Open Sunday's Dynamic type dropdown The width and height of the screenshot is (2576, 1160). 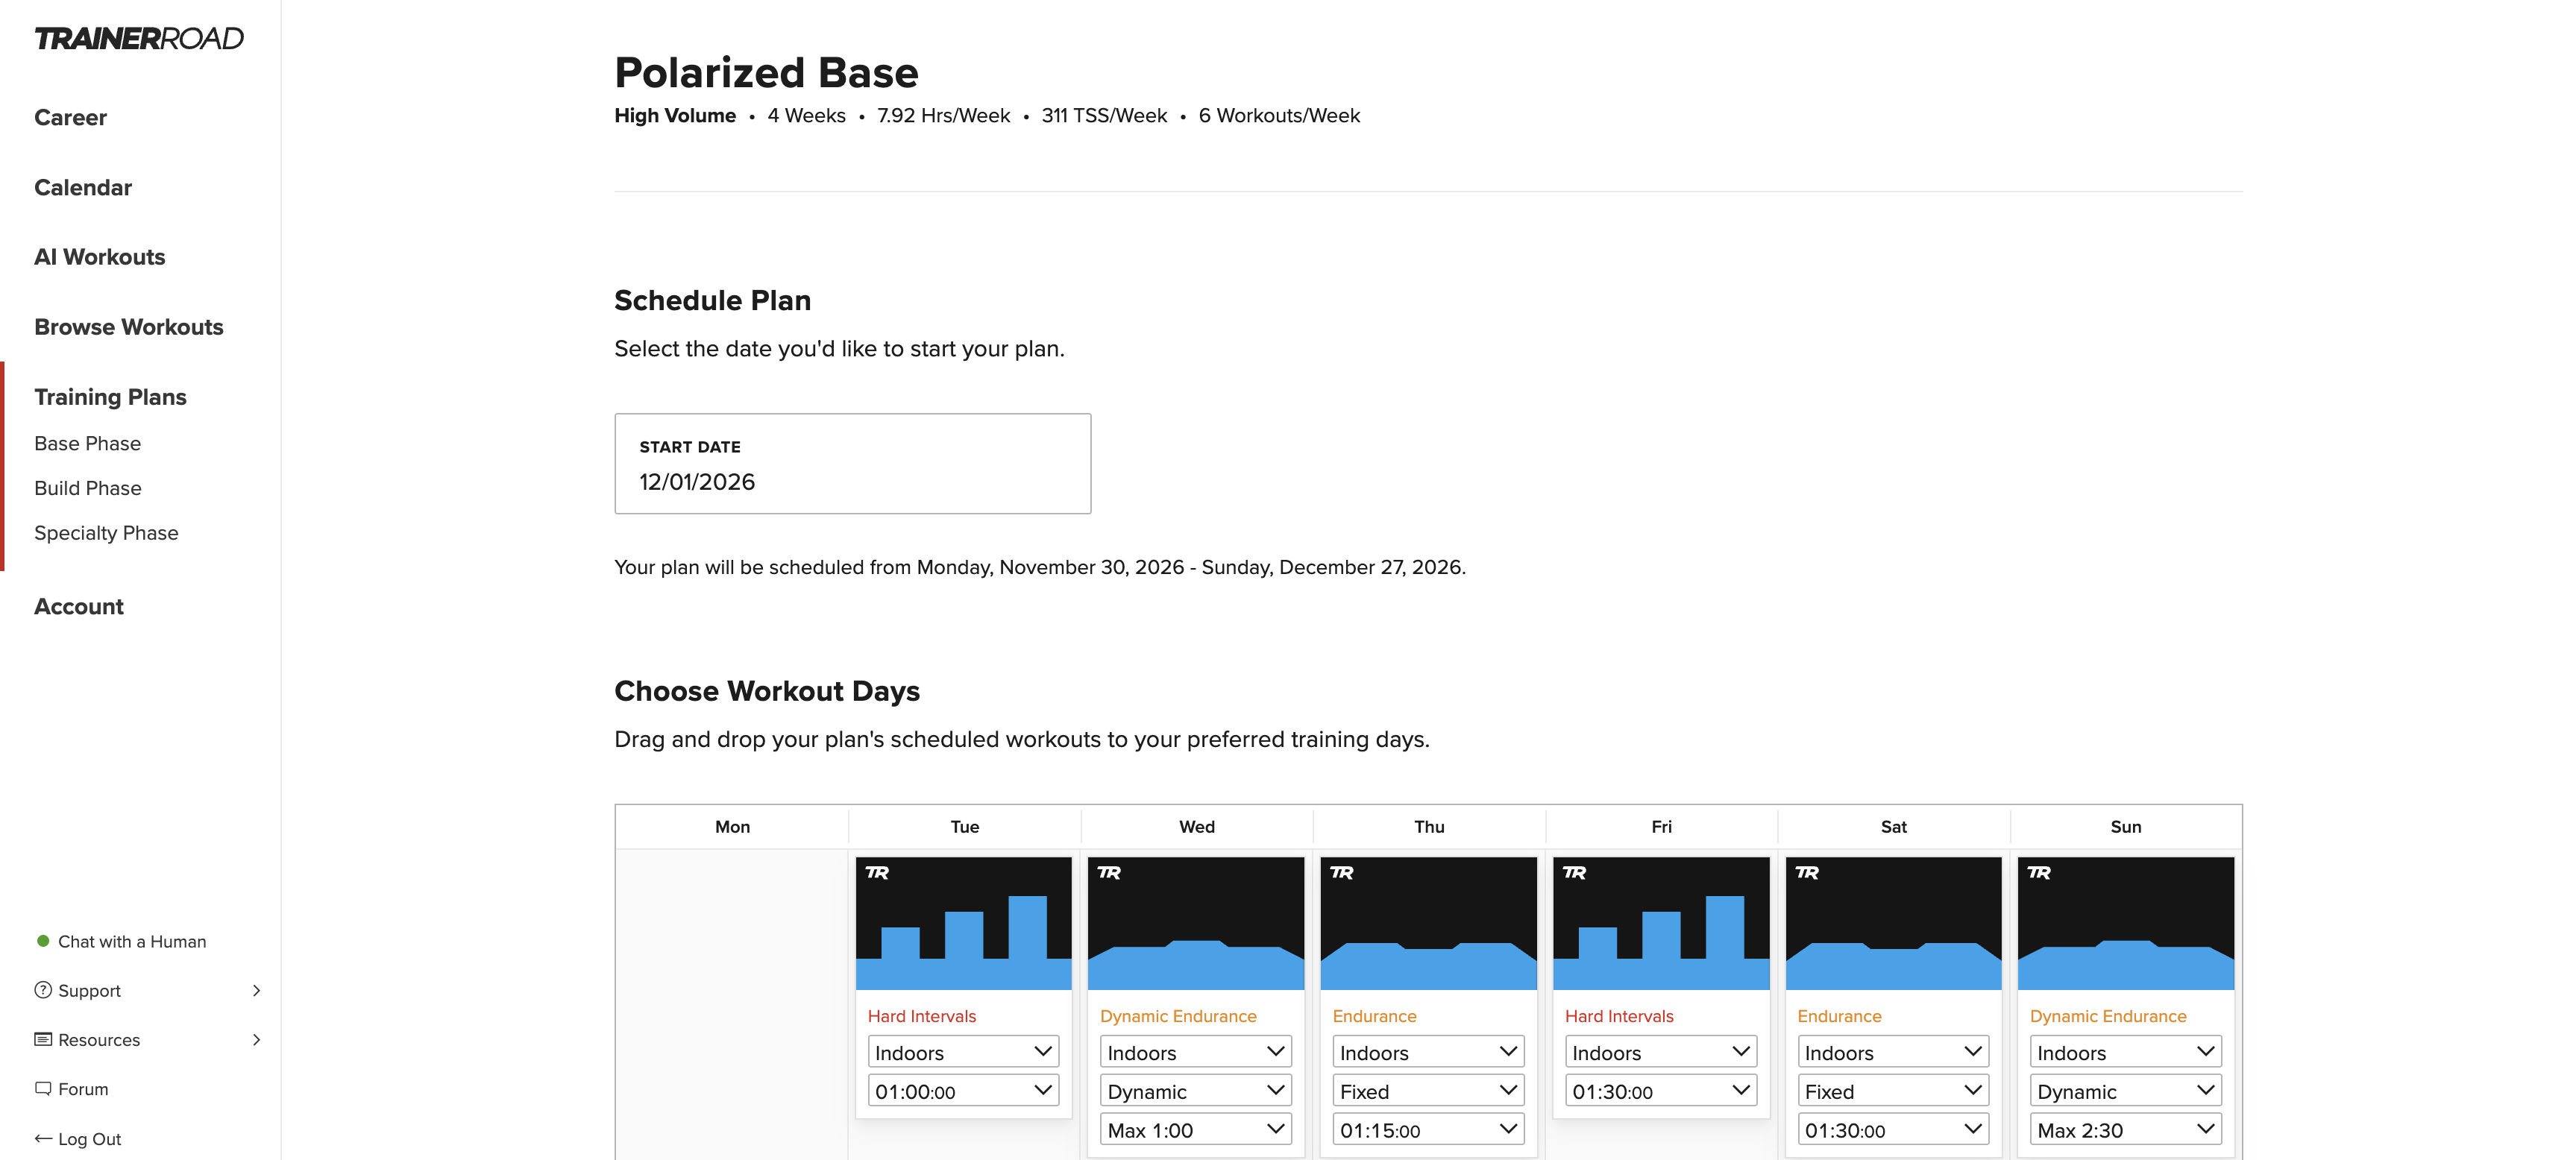click(x=2126, y=1091)
